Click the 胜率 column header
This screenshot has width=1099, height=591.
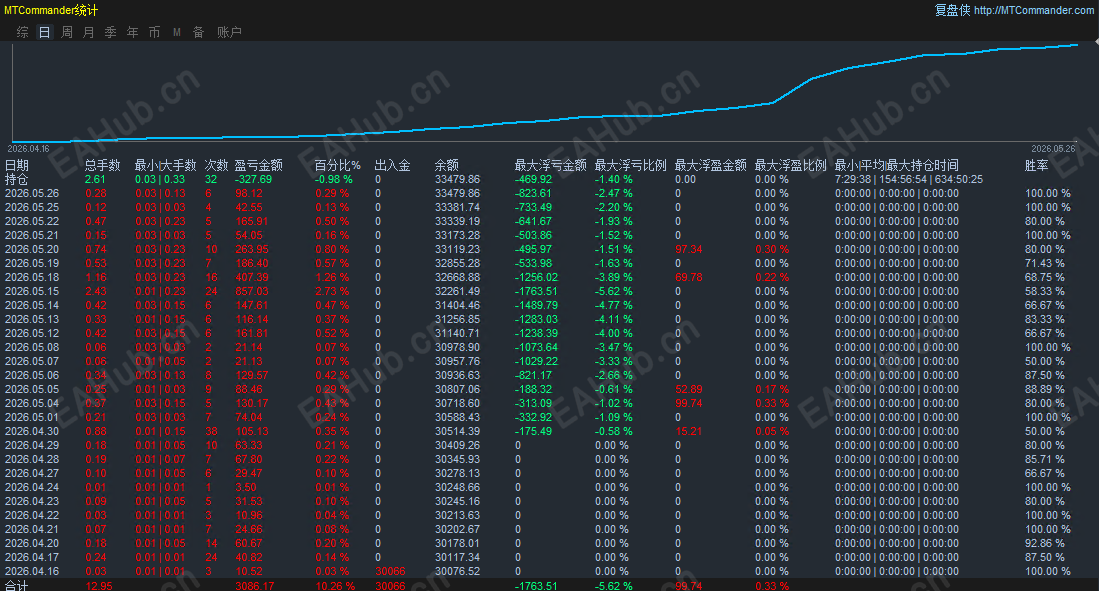(1037, 165)
